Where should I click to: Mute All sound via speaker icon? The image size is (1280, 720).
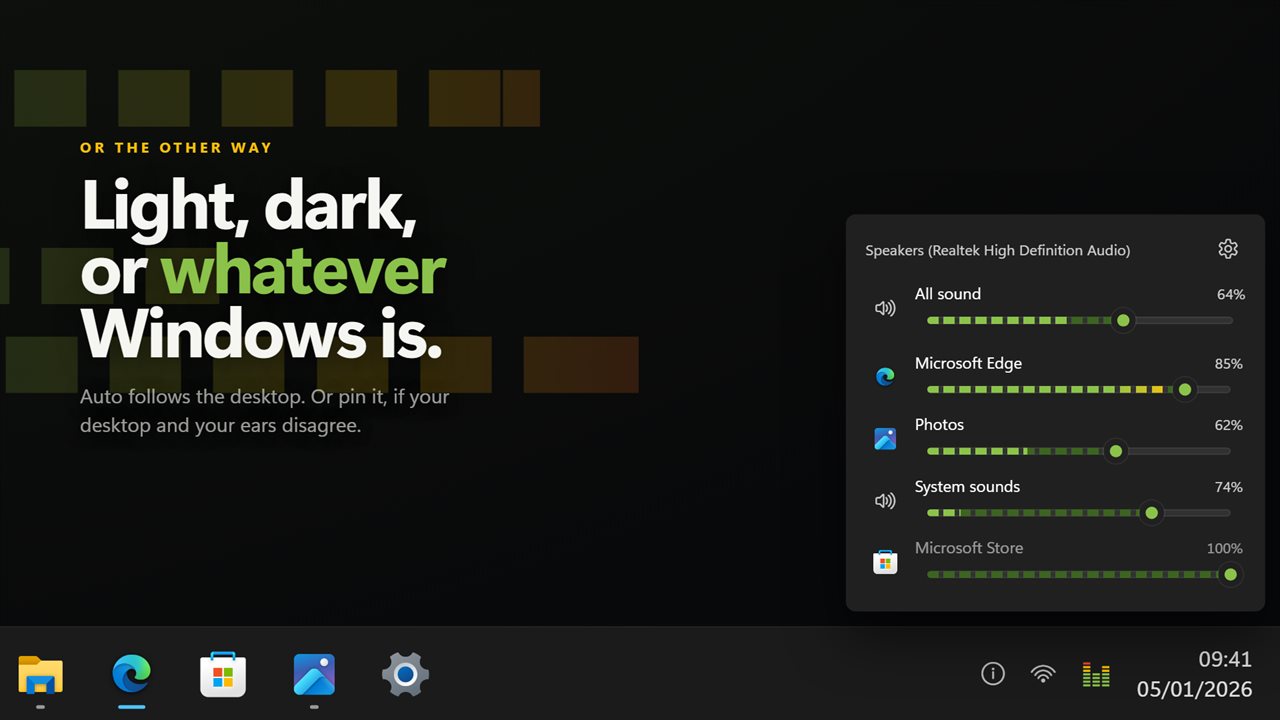click(885, 308)
